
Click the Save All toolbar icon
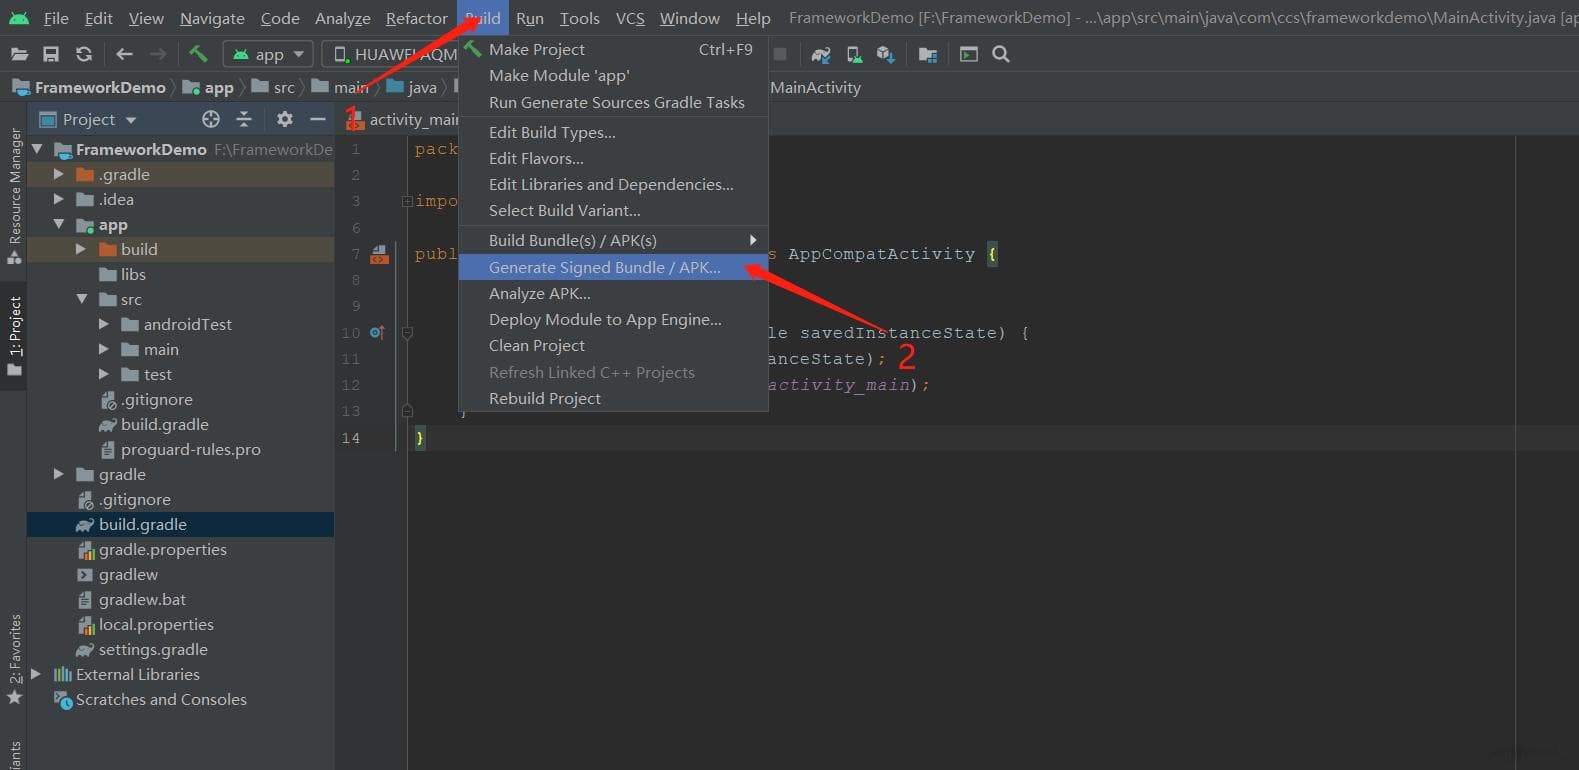51,54
